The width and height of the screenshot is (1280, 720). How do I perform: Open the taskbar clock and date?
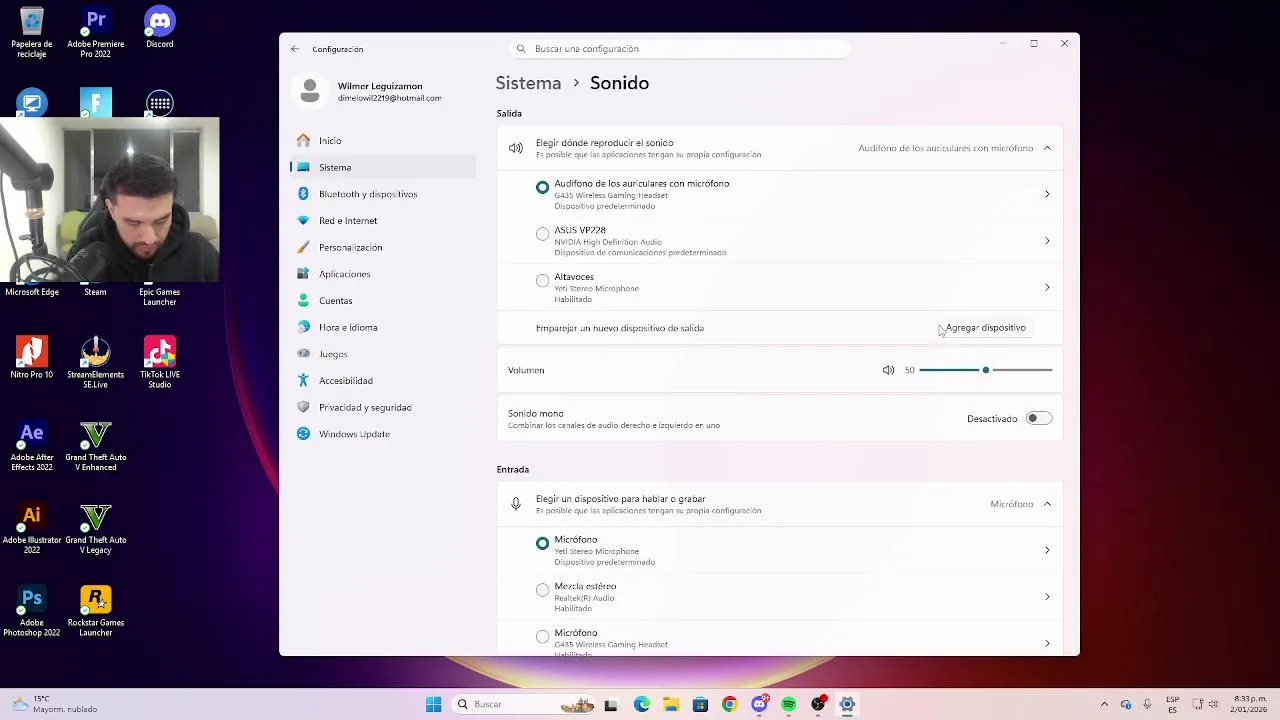[x=1250, y=704]
